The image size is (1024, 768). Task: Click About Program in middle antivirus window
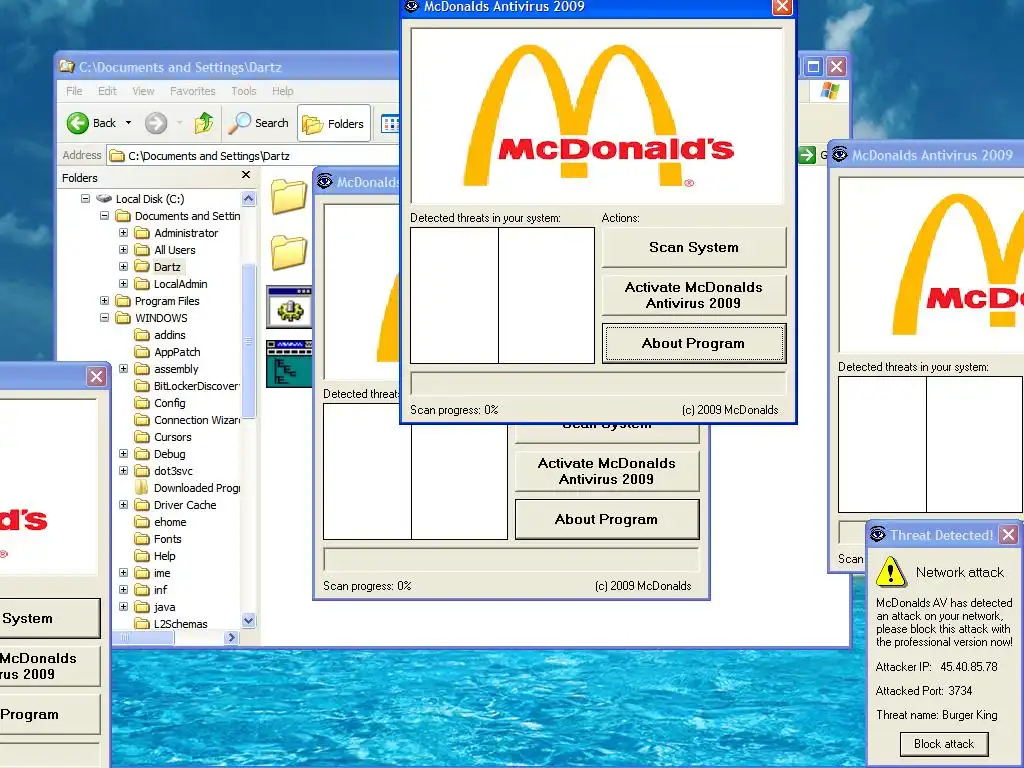tap(607, 520)
